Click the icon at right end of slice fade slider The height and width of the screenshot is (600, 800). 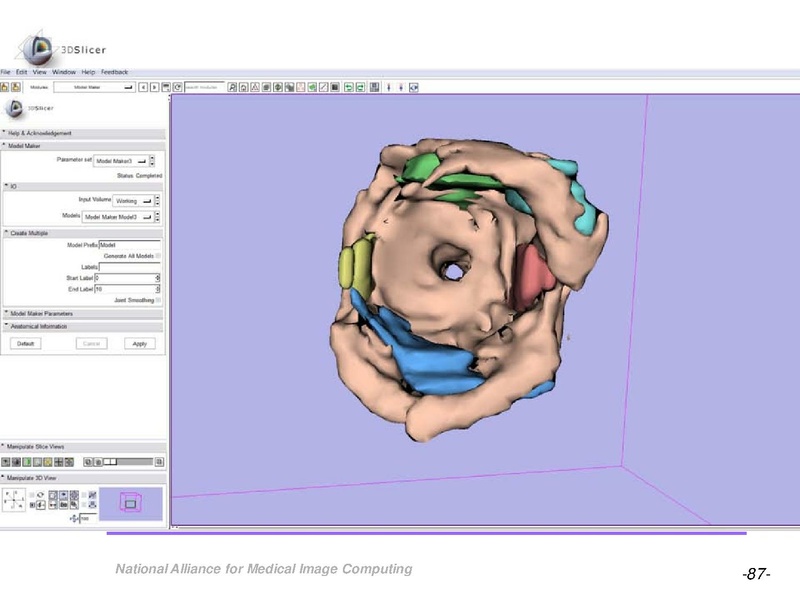click(x=160, y=462)
